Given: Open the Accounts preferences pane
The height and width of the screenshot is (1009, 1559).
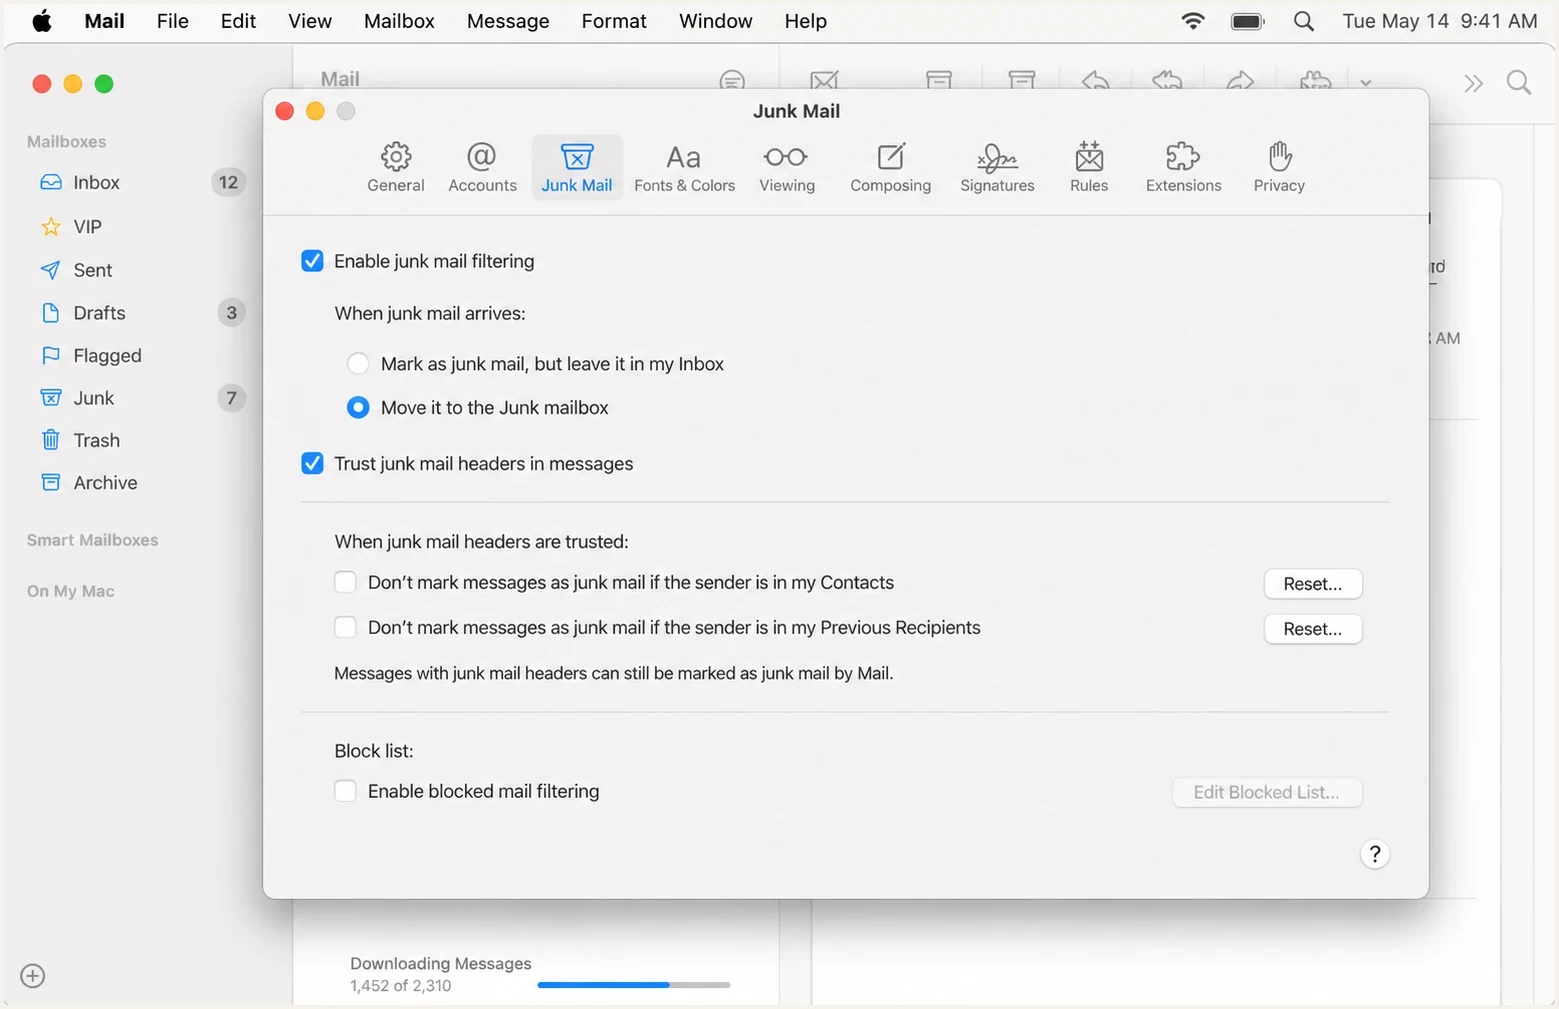Looking at the screenshot, I should point(482,167).
